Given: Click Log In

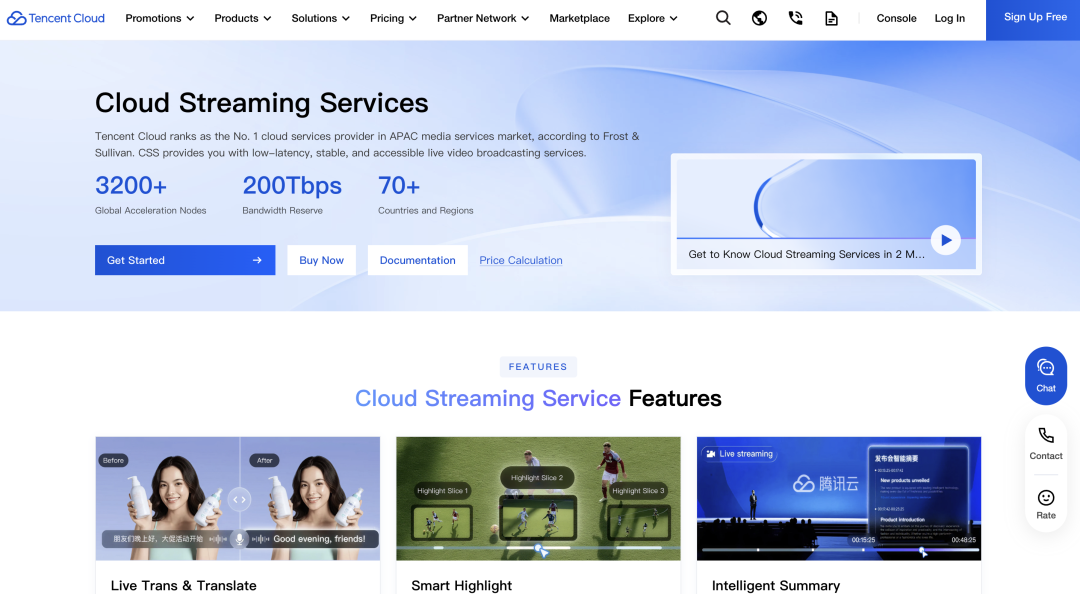Looking at the screenshot, I should 949,18.
